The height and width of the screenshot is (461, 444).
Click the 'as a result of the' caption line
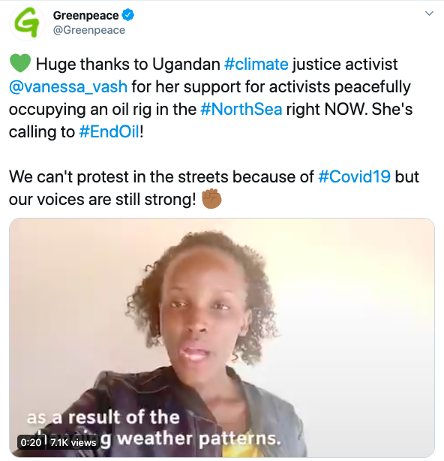[x=103, y=417]
